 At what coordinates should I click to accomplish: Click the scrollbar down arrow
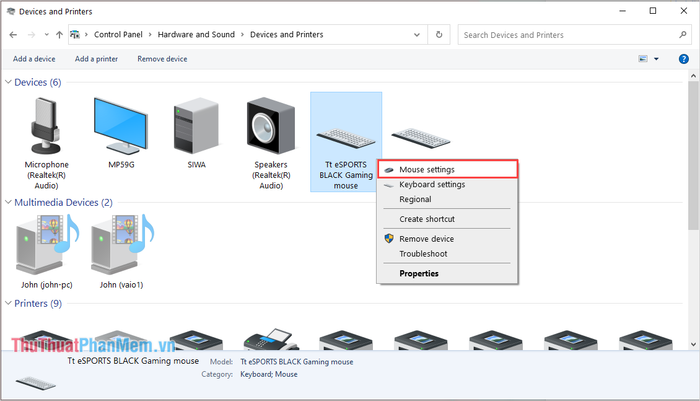(693, 344)
